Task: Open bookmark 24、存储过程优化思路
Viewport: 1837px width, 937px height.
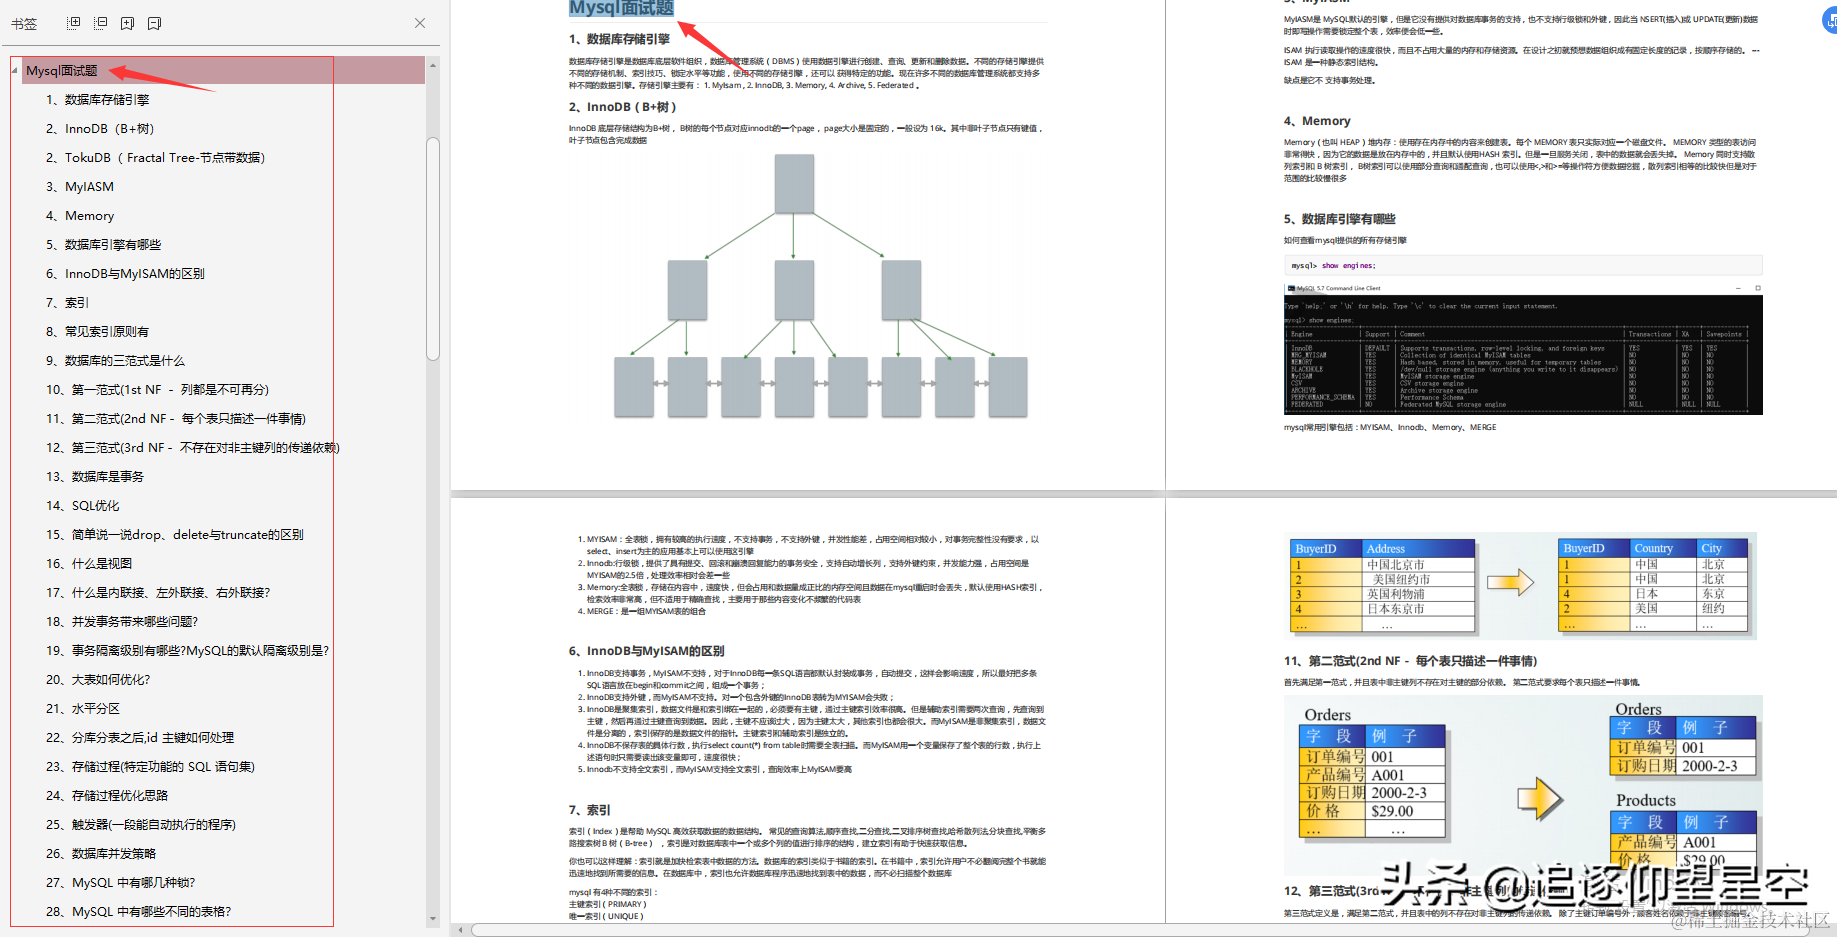Action: click(107, 795)
